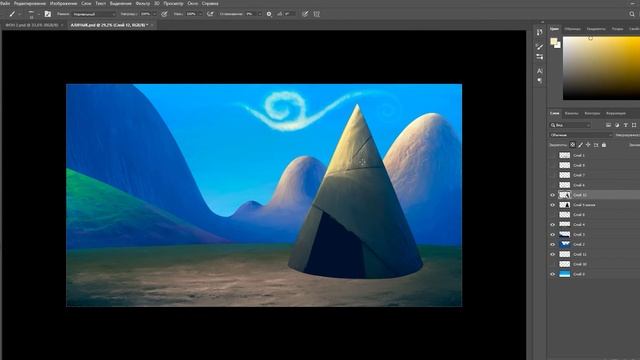Hide the Слой 2 layer
Screen dimensions: 640x360
point(553,244)
